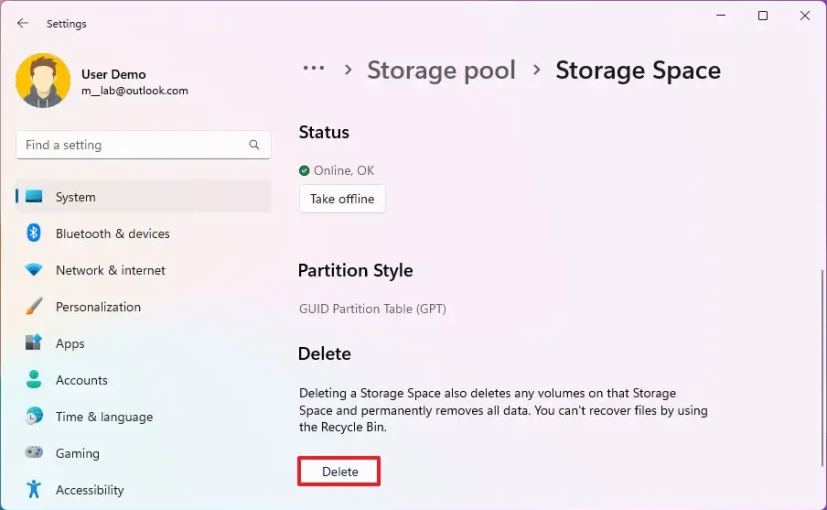Click the Network wifi icon
This screenshot has width=827, height=510.
coord(34,270)
